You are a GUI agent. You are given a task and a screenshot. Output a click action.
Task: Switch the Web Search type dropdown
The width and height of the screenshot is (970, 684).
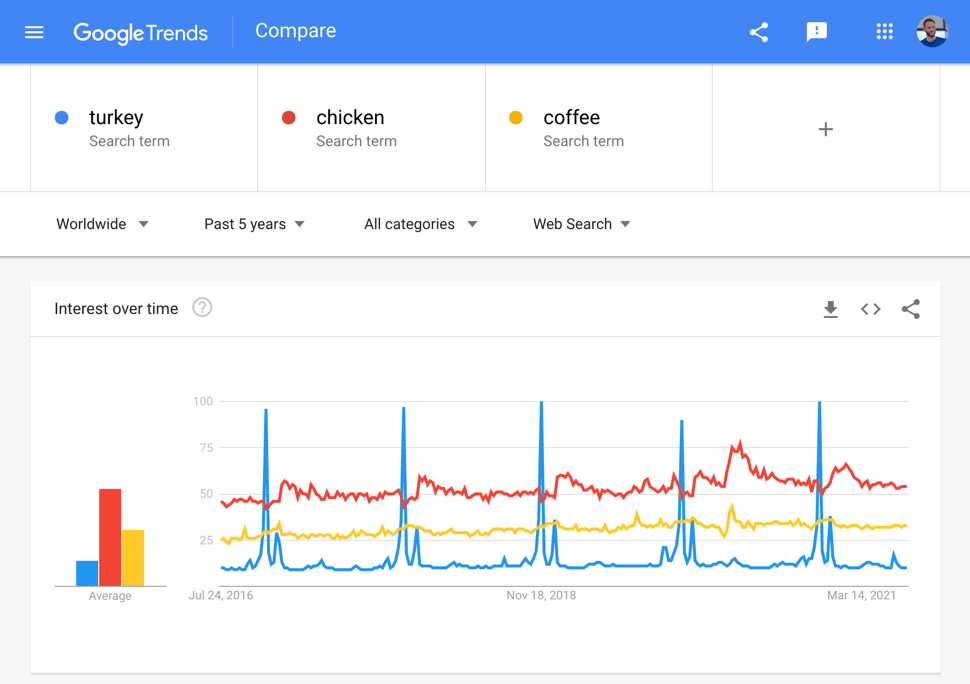[x=580, y=224]
